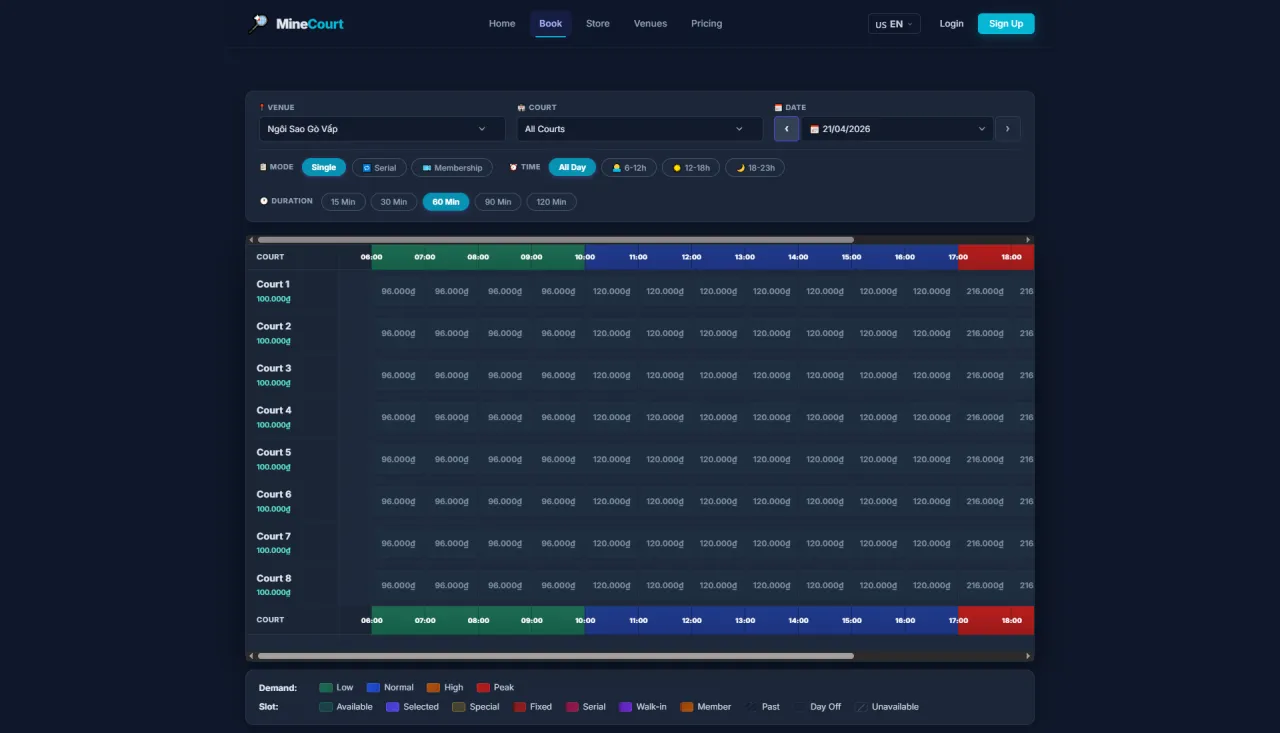This screenshot has width=1280, height=733.
Task: Navigate to Venues
Action: (x=650, y=24)
